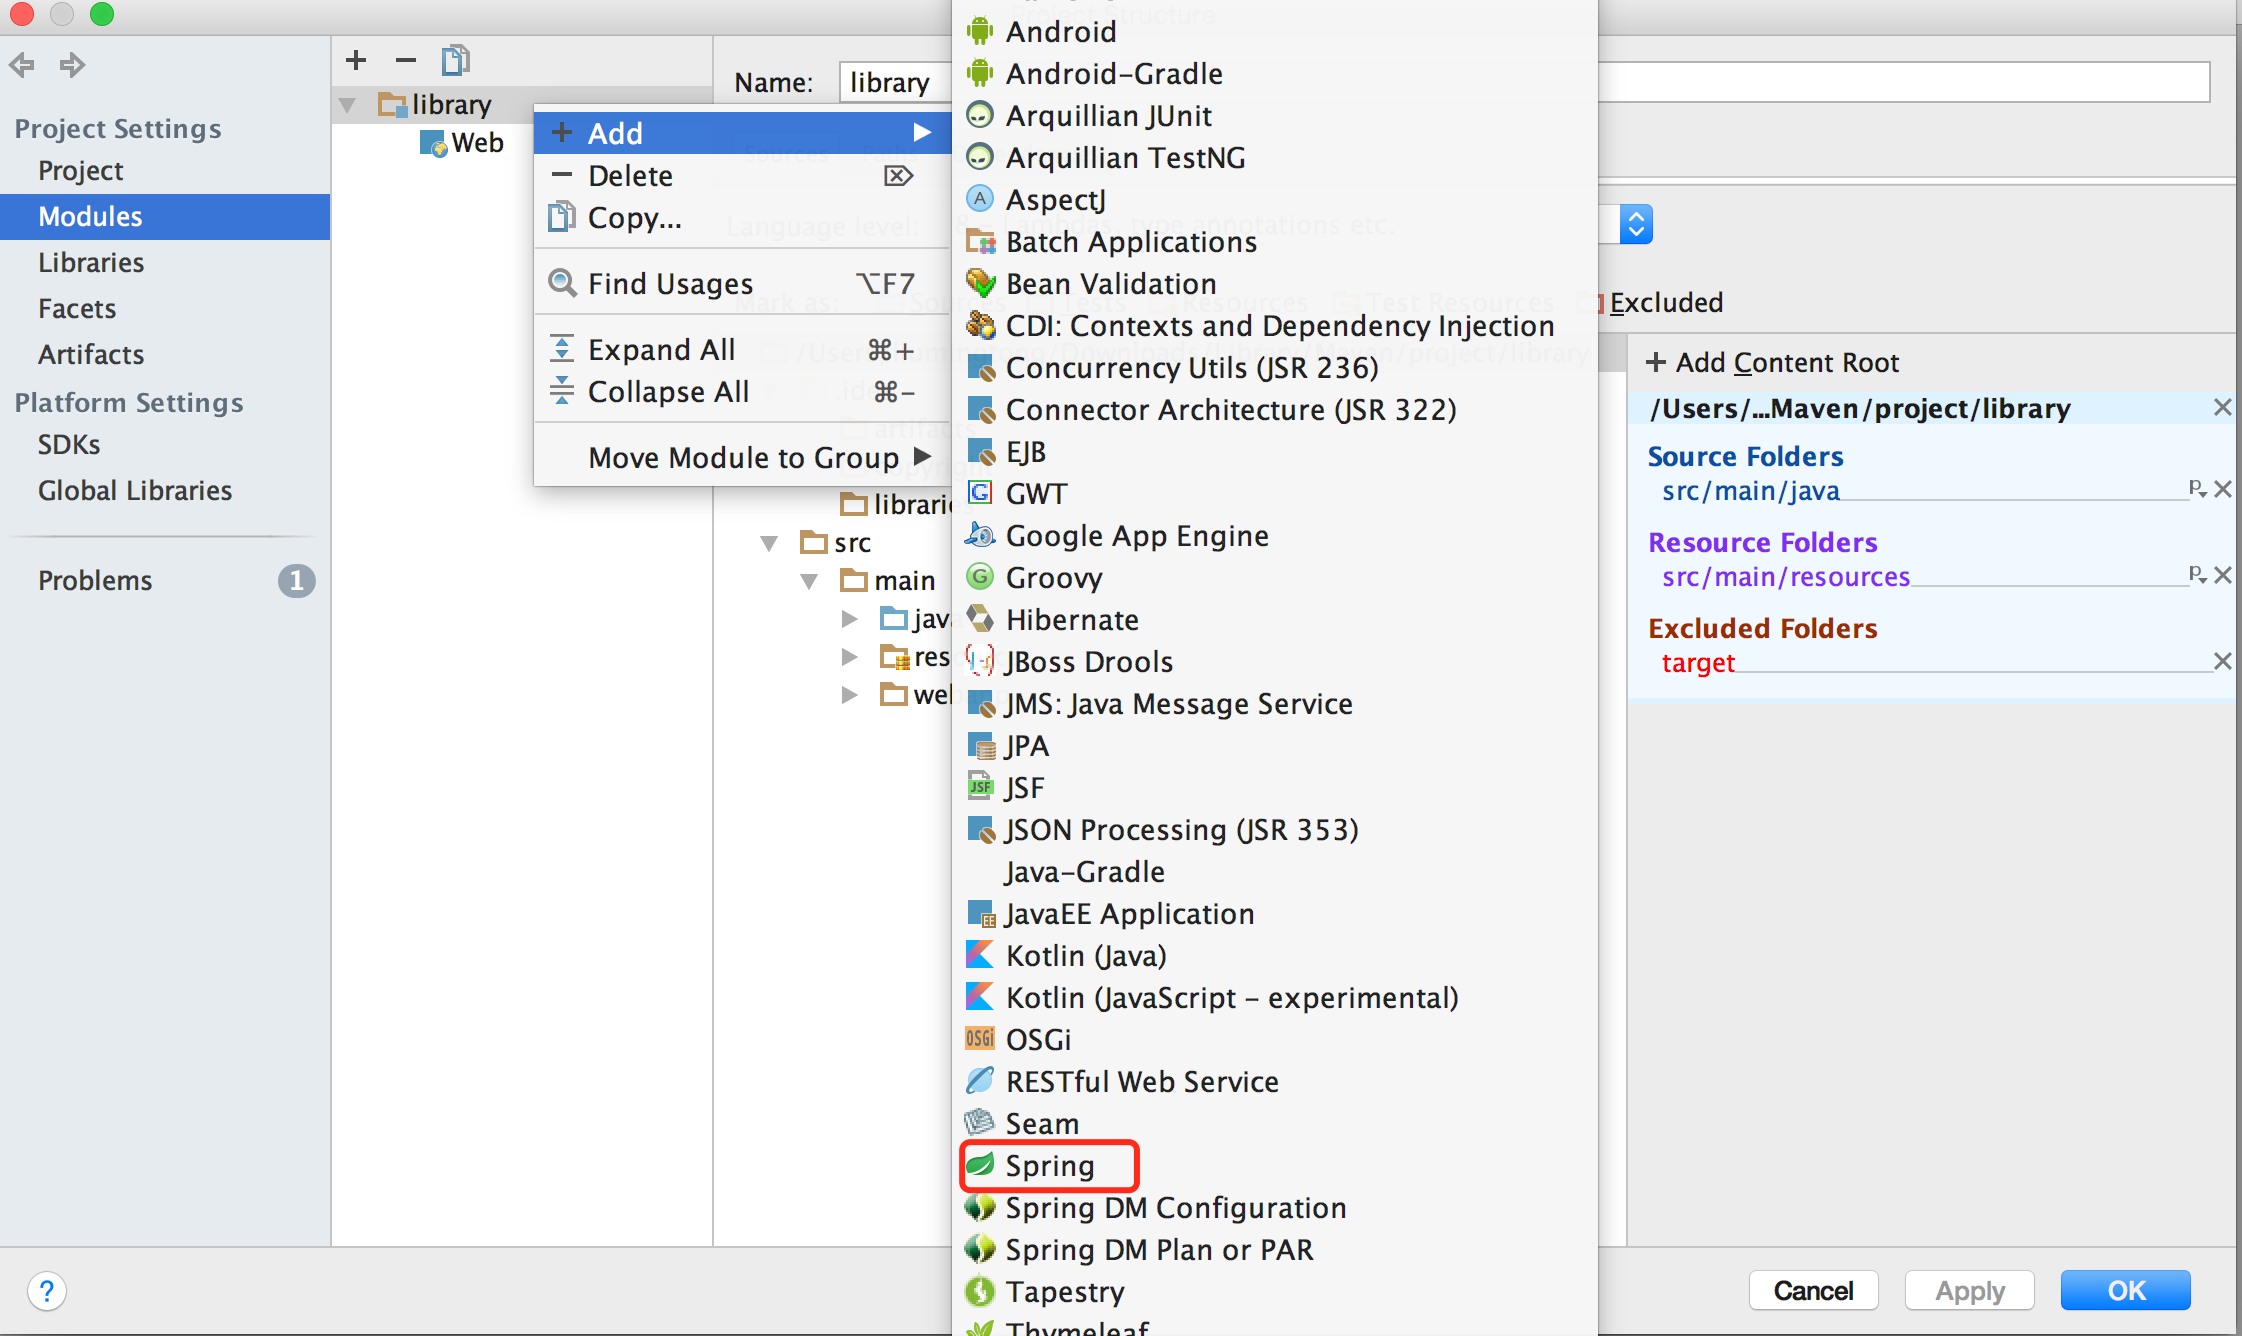The width and height of the screenshot is (2242, 1336).
Task: Click the OK button
Action: pos(2126,1290)
